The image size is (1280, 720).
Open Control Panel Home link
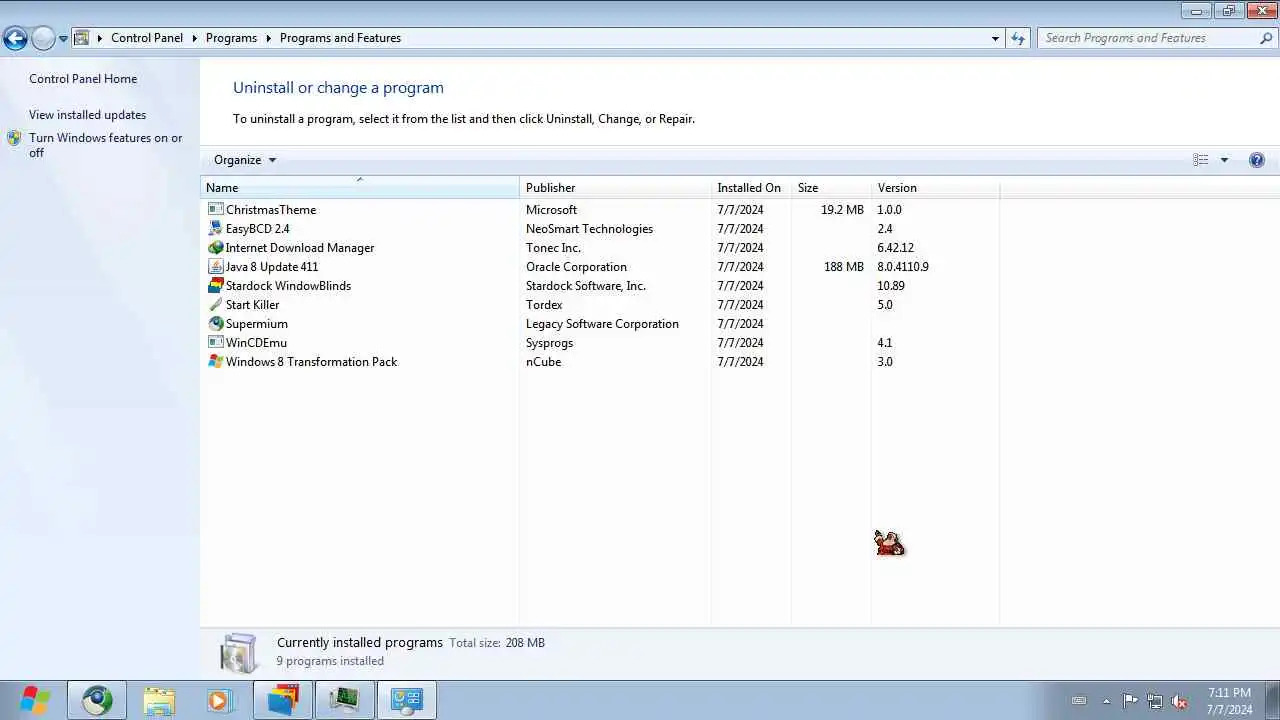[83, 79]
